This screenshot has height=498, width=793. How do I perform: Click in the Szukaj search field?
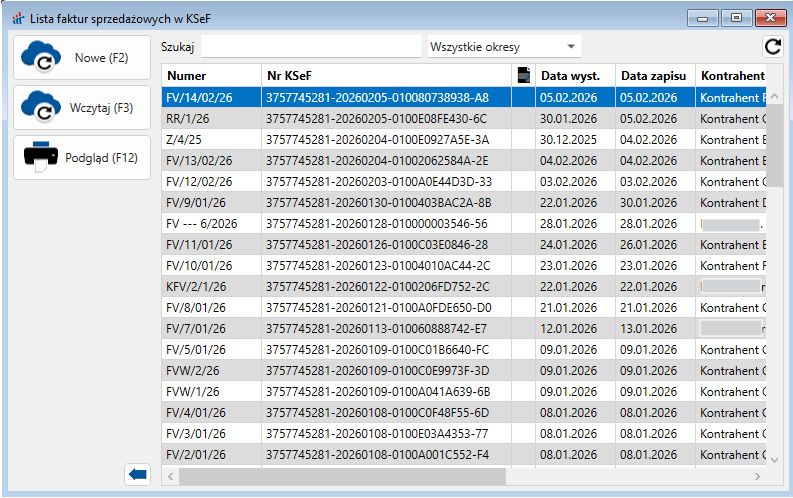click(311, 46)
